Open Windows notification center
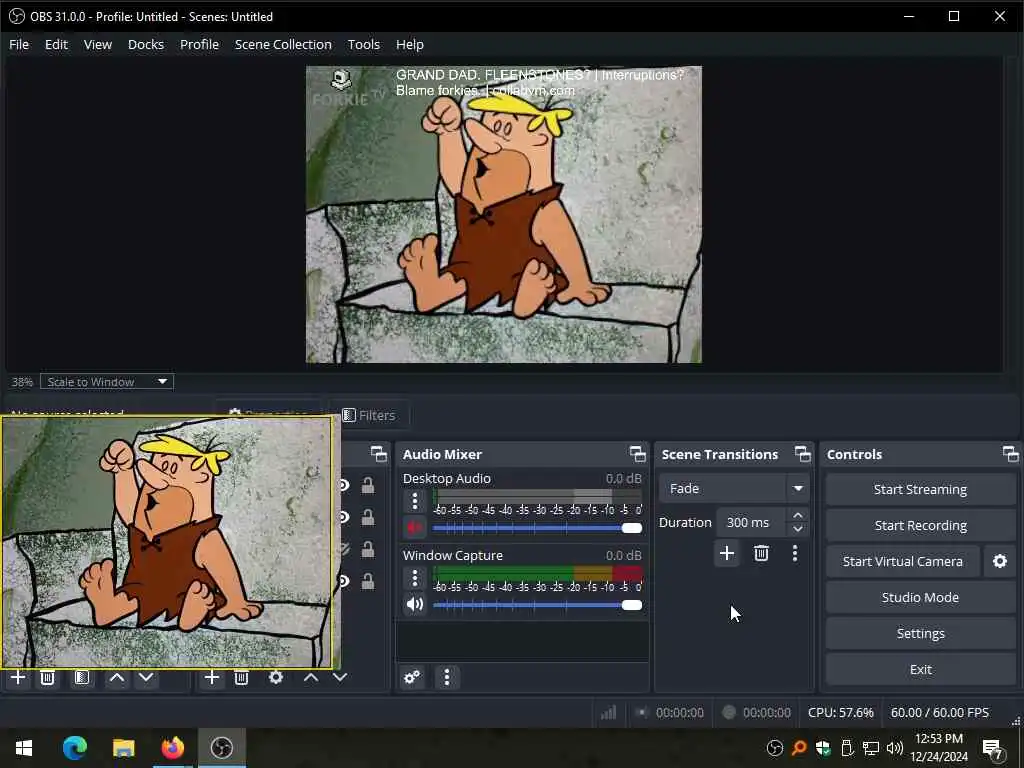Viewport: 1024px width, 768px height. pos(993,748)
